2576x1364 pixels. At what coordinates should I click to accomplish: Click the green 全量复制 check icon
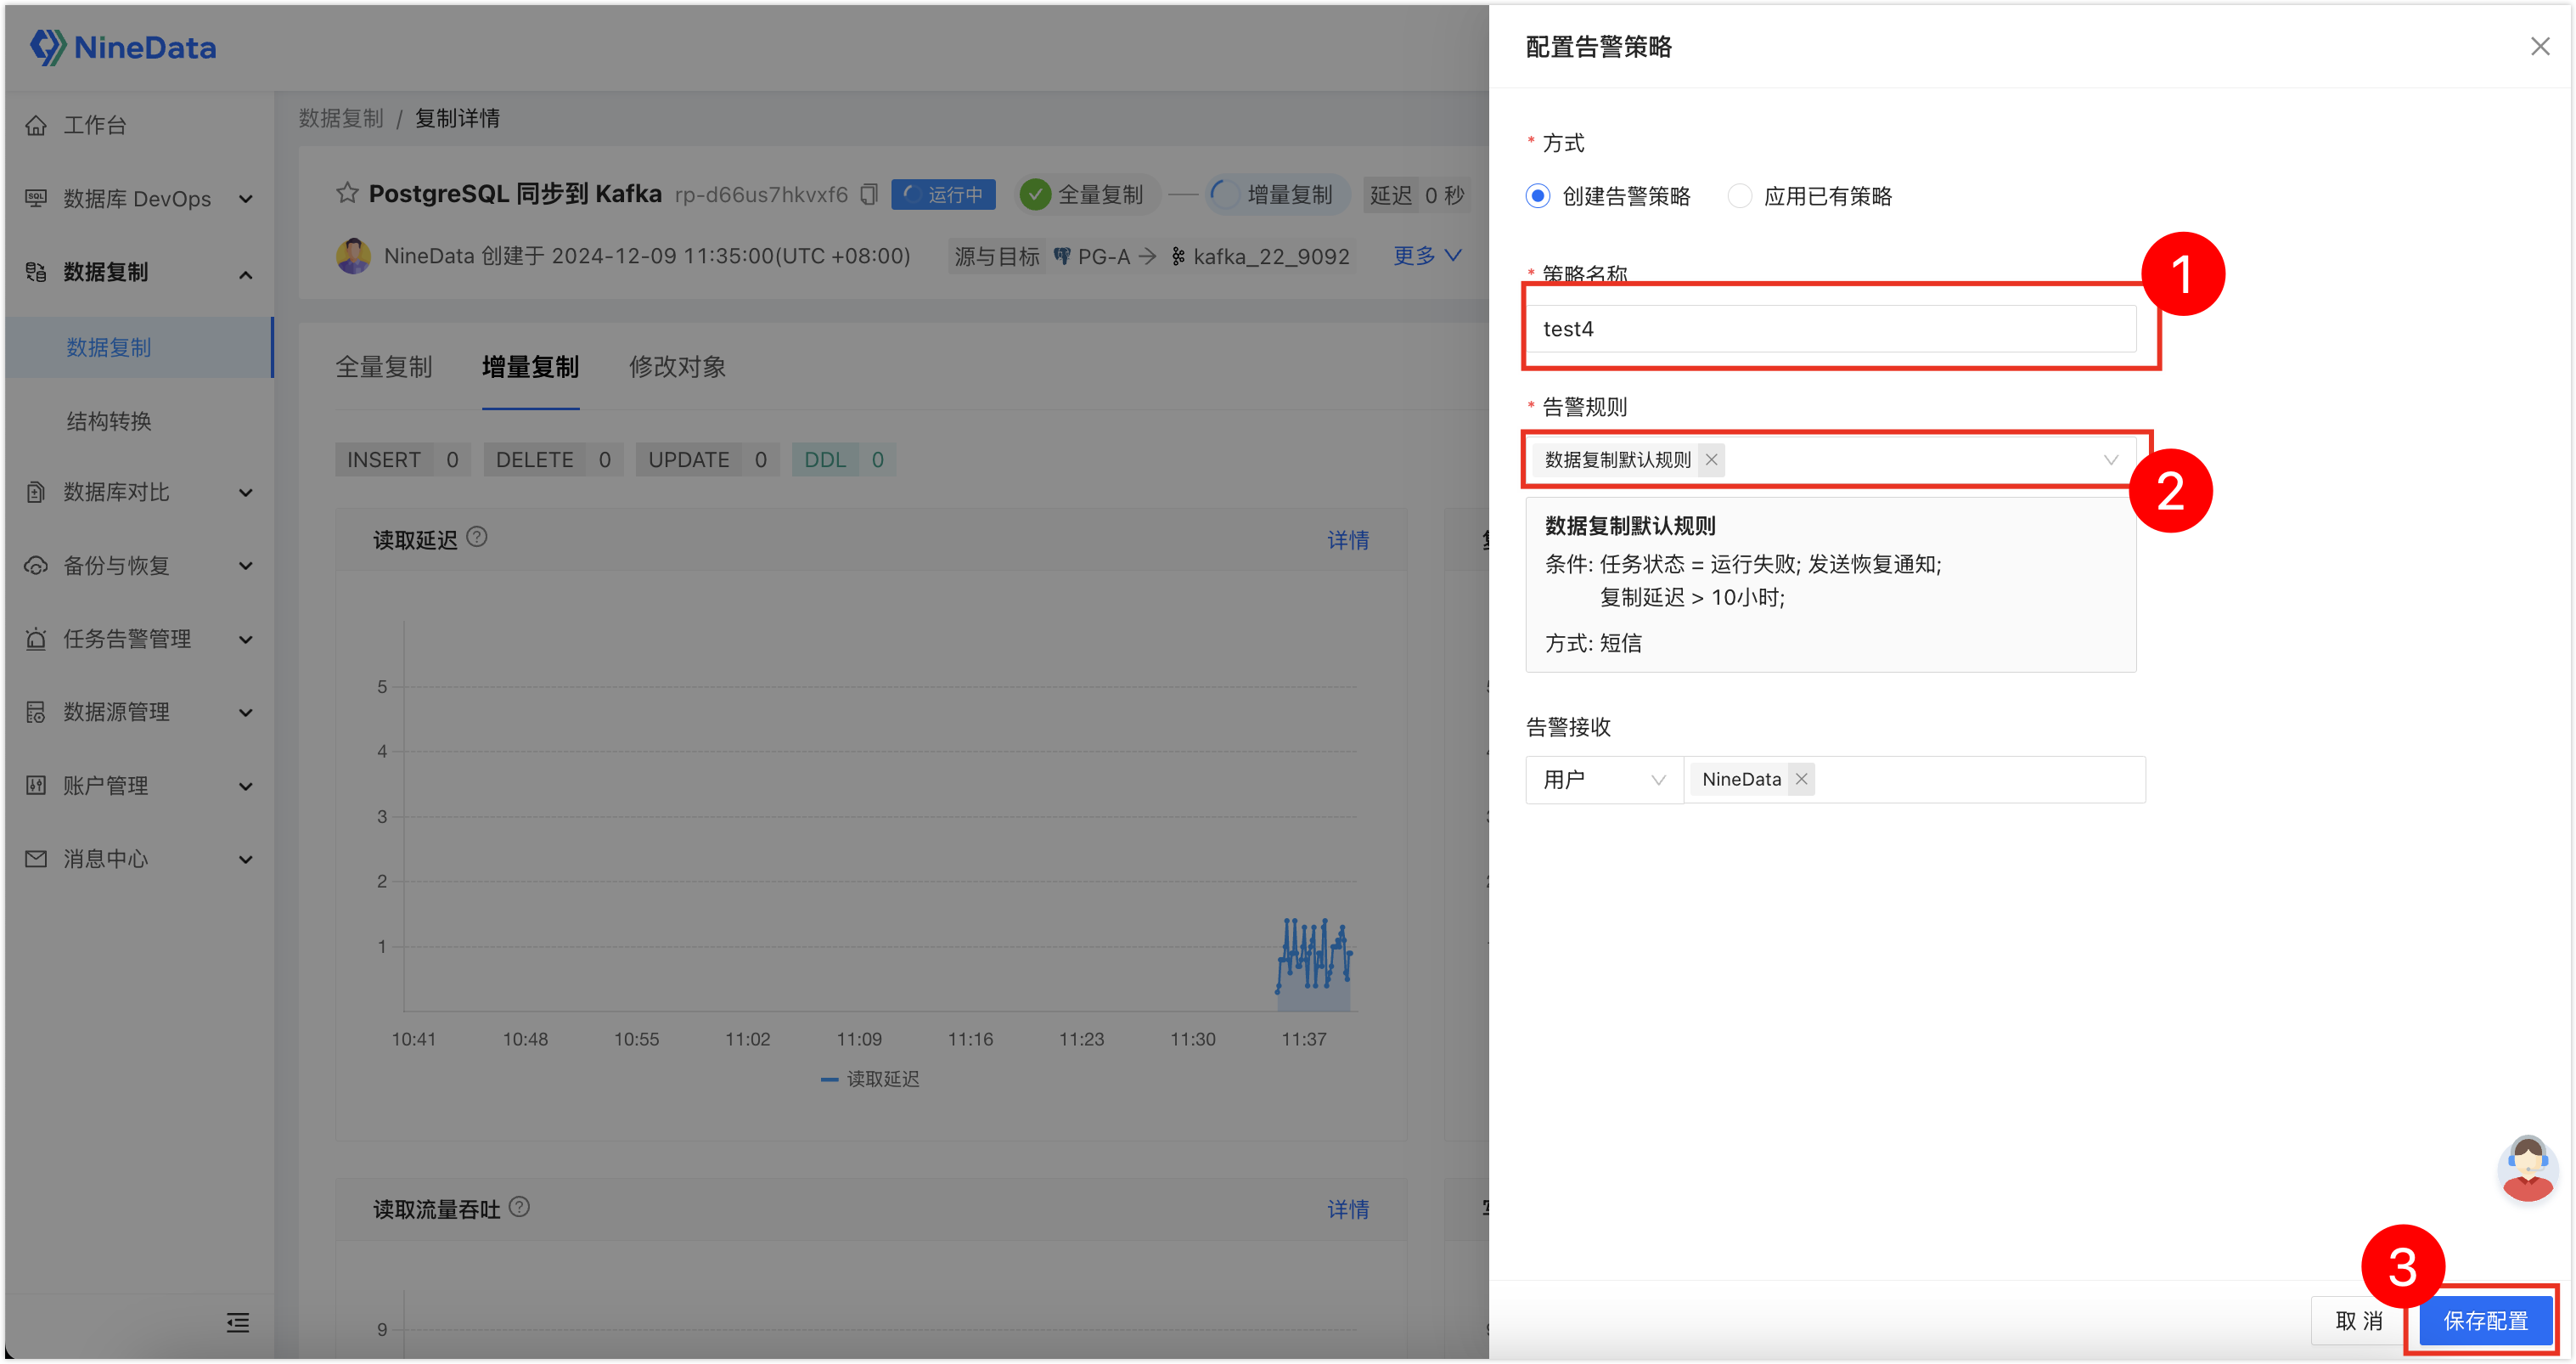pyautogui.click(x=1036, y=194)
